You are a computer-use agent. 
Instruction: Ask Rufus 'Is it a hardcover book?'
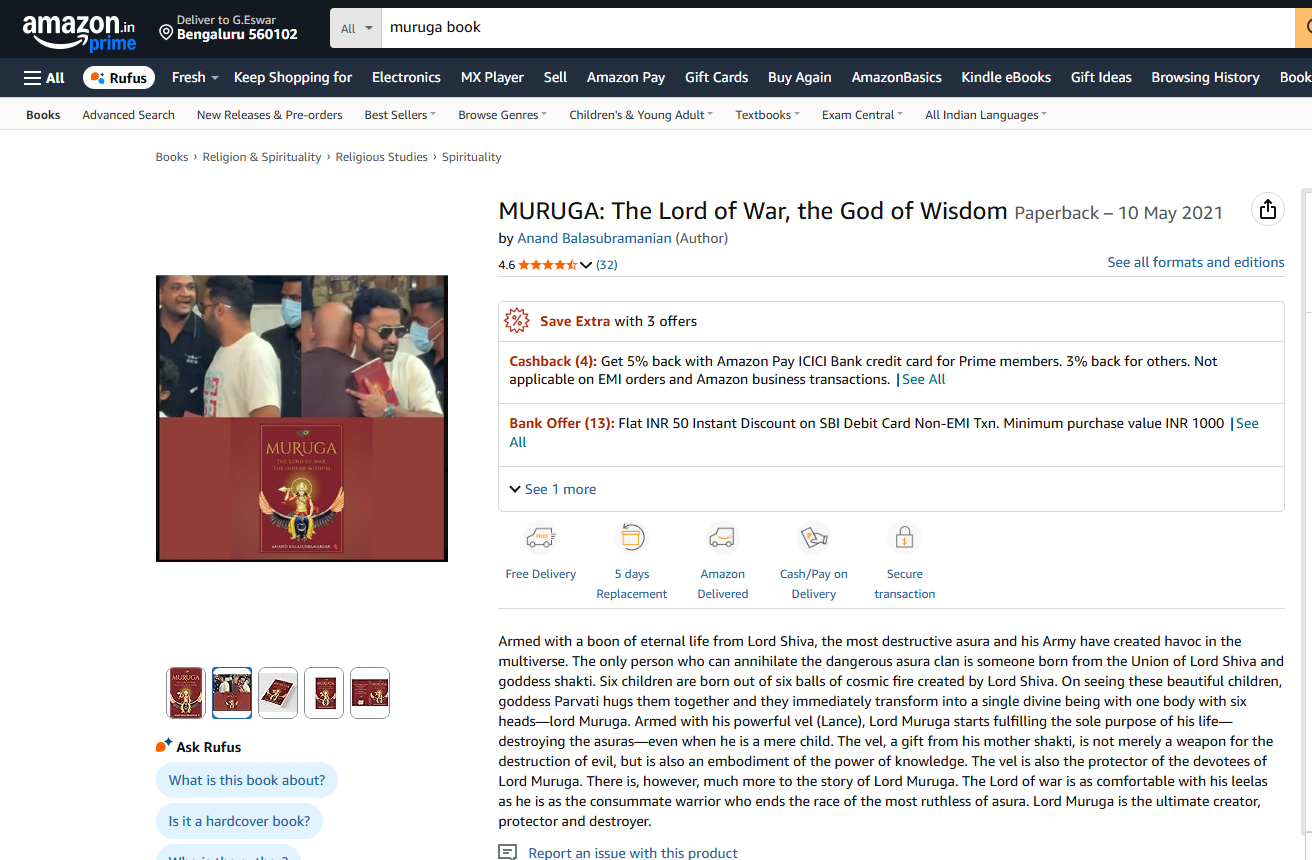point(239,821)
